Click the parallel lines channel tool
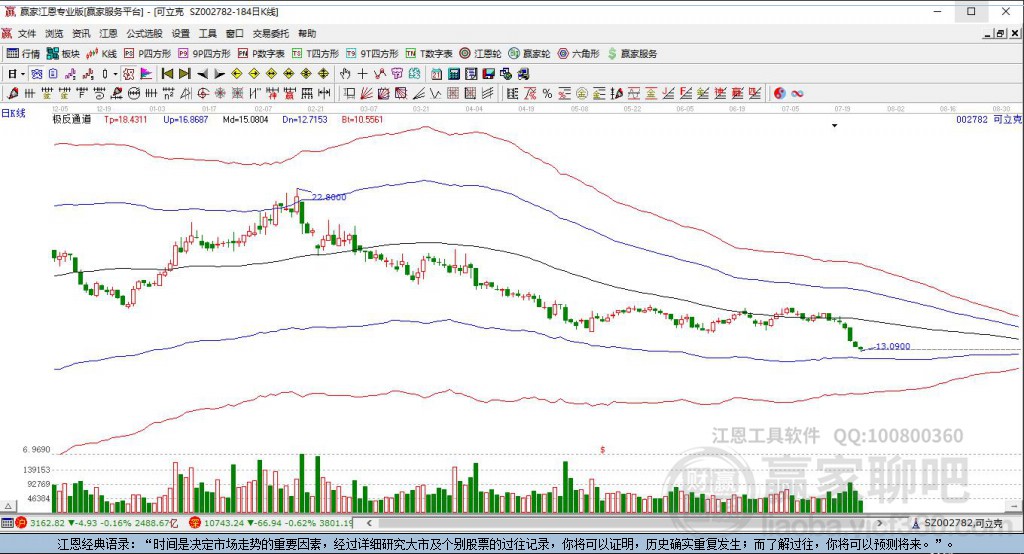The width and height of the screenshot is (1024, 554). tap(487, 93)
